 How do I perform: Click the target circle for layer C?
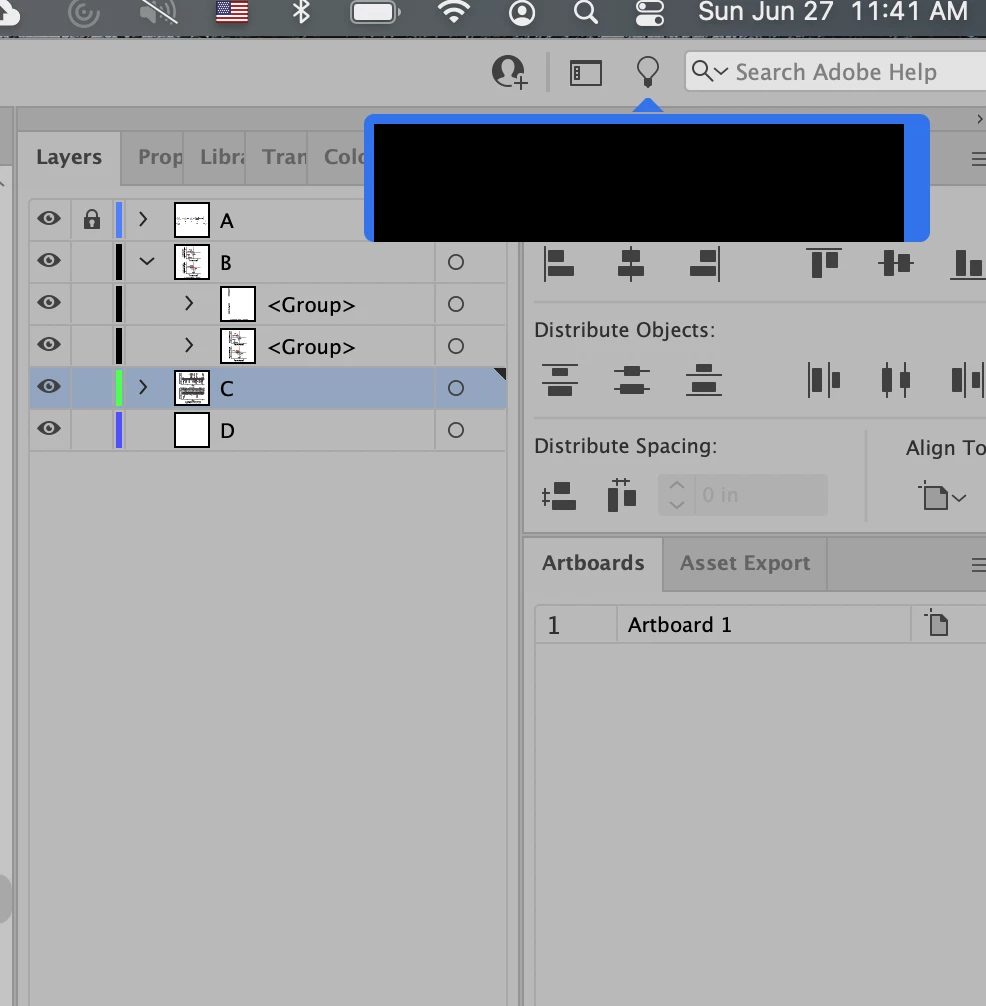point(455,388)
